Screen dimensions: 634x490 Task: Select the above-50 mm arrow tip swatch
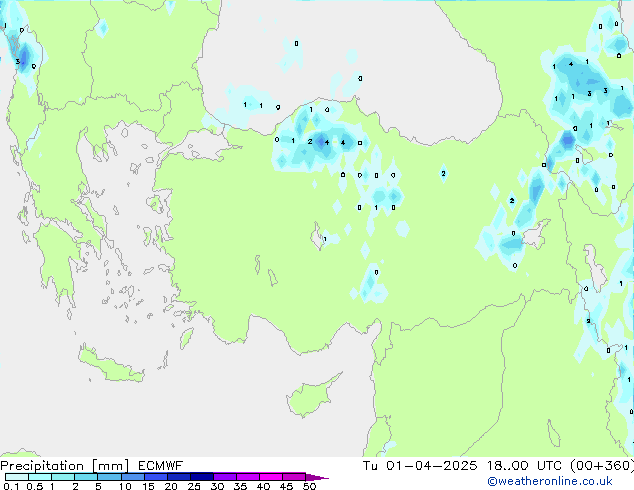[317, 477]
